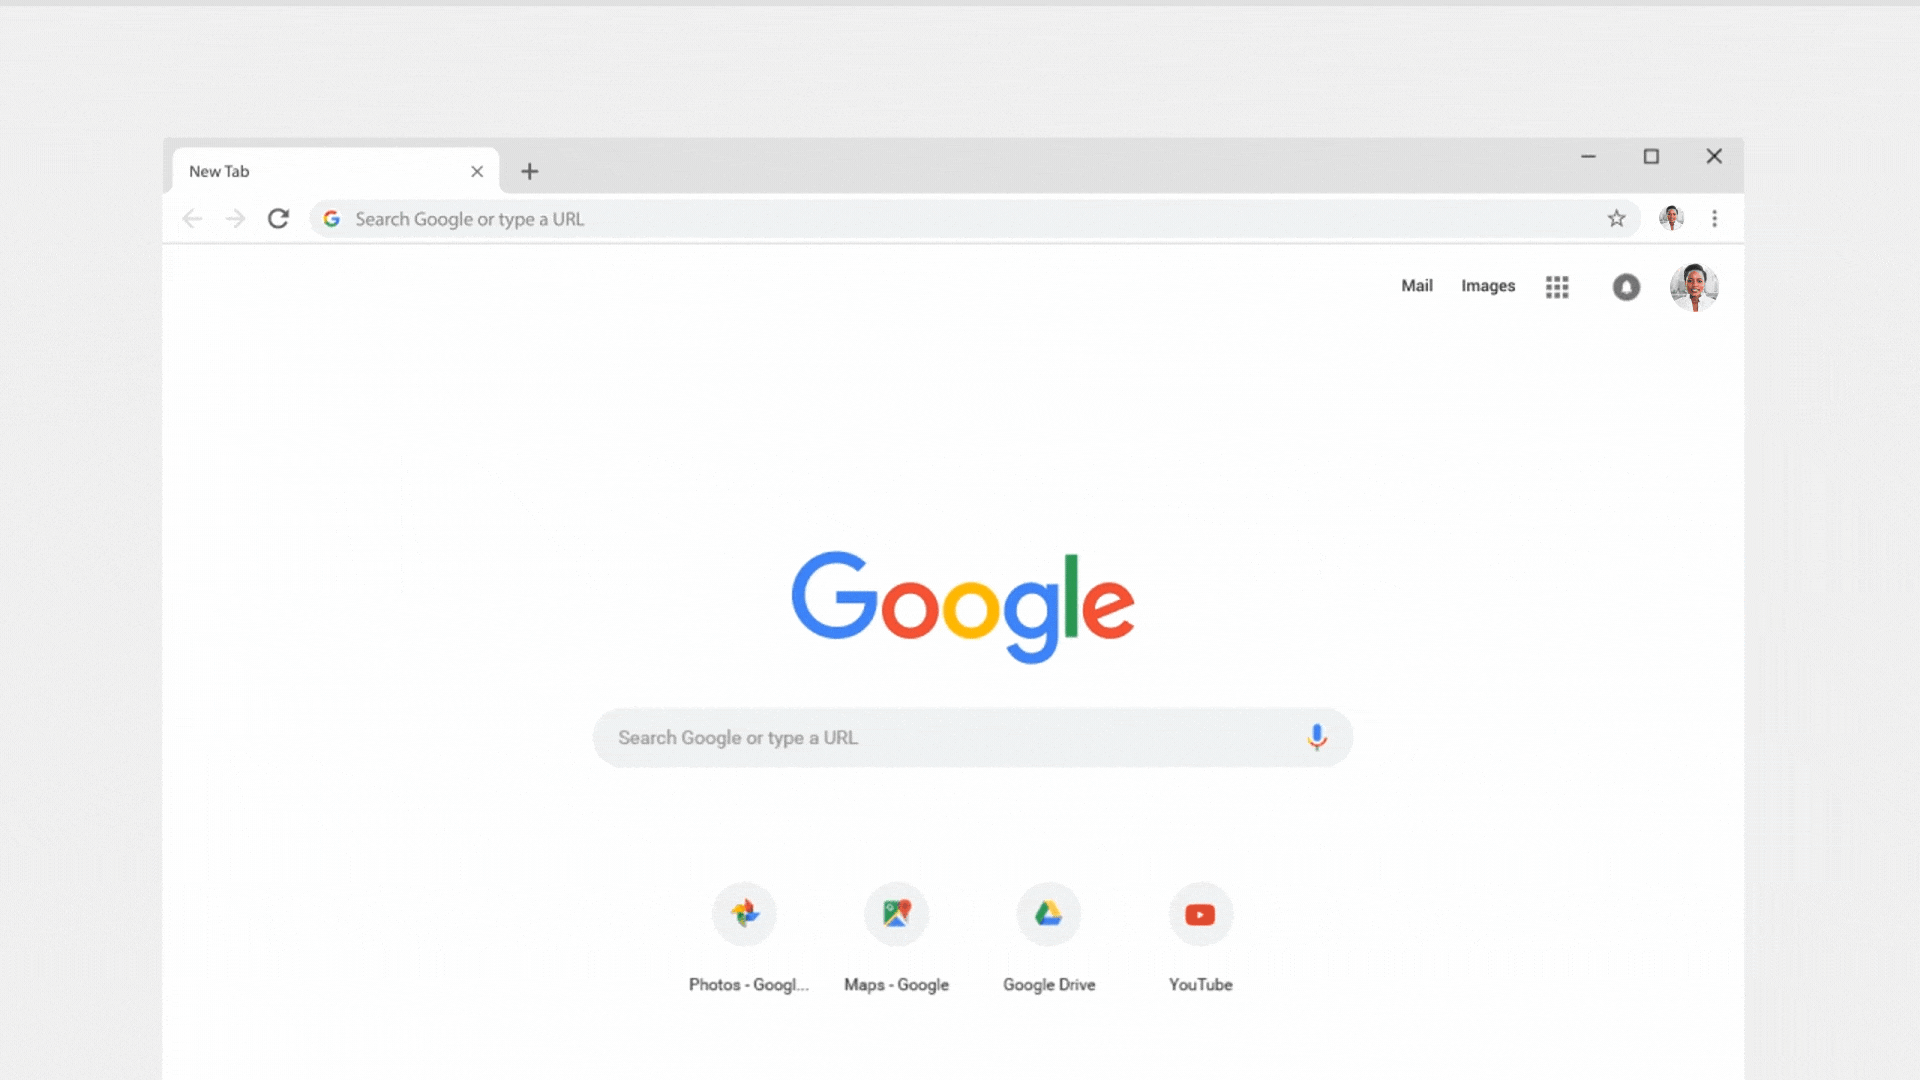Screen dimensions: 1920x1080
Task: Click the Chrome menu three-dot icon
Action: tap(1714, 218)
